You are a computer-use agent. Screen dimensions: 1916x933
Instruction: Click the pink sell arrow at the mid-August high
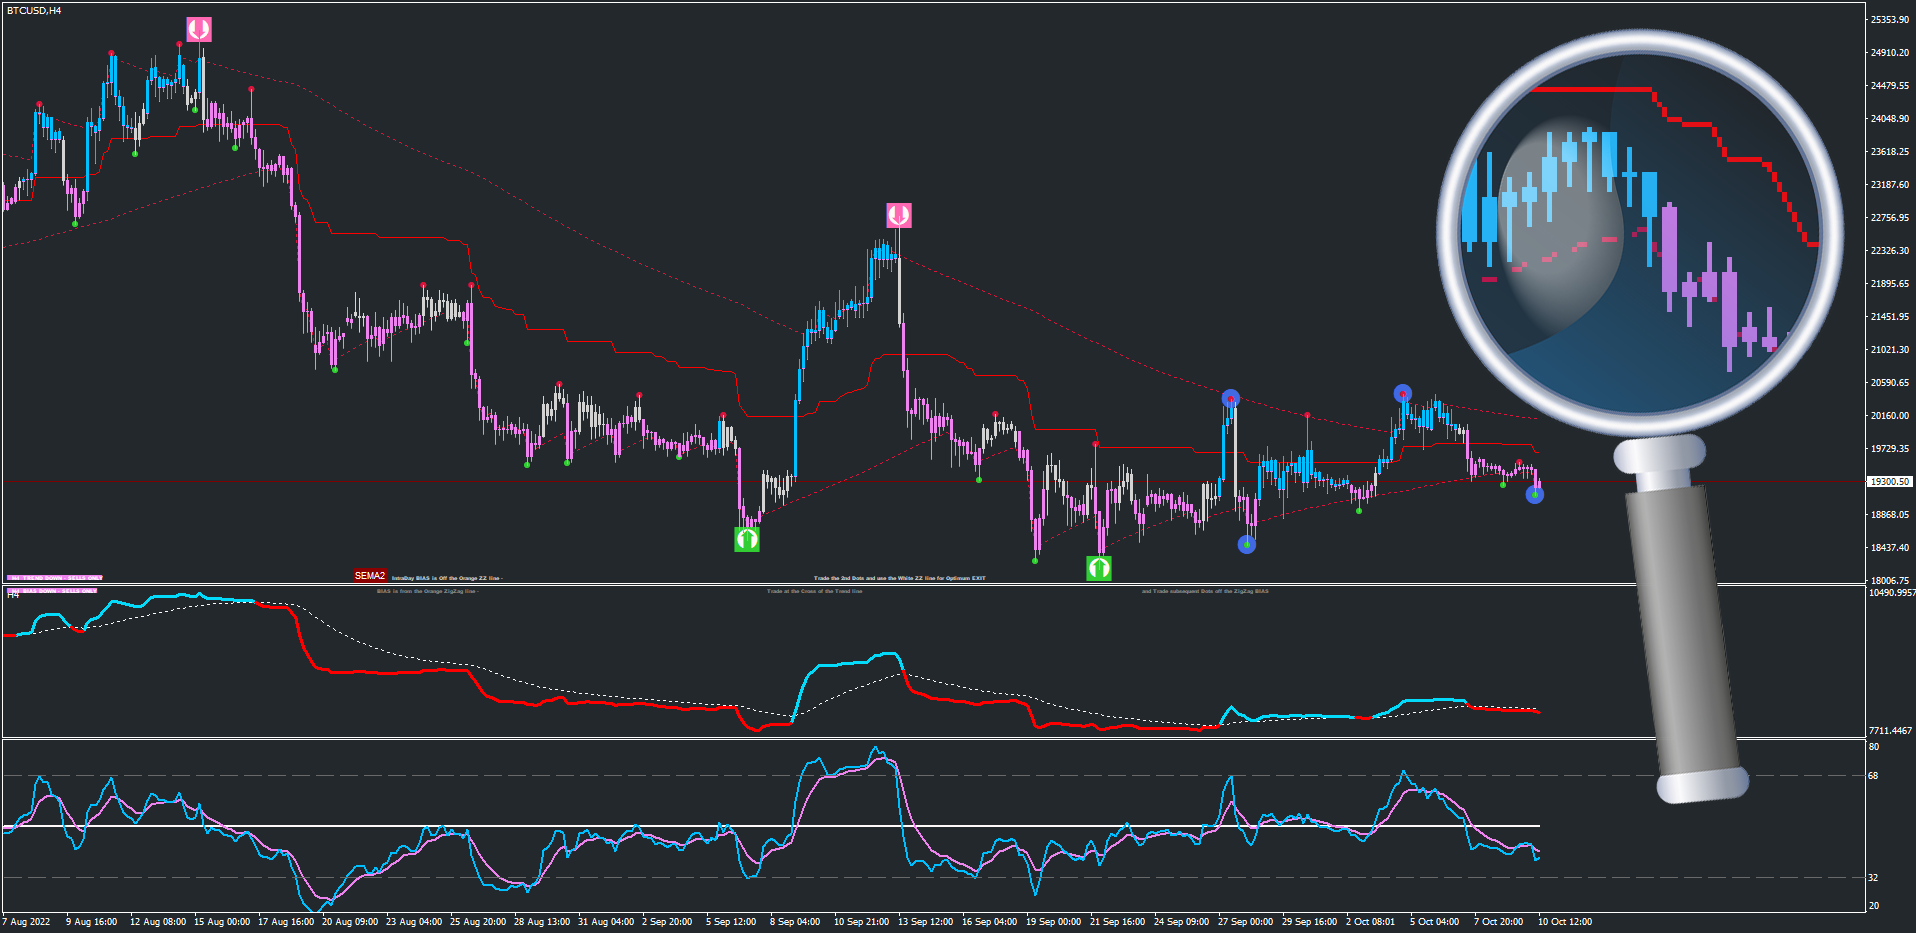199,29
